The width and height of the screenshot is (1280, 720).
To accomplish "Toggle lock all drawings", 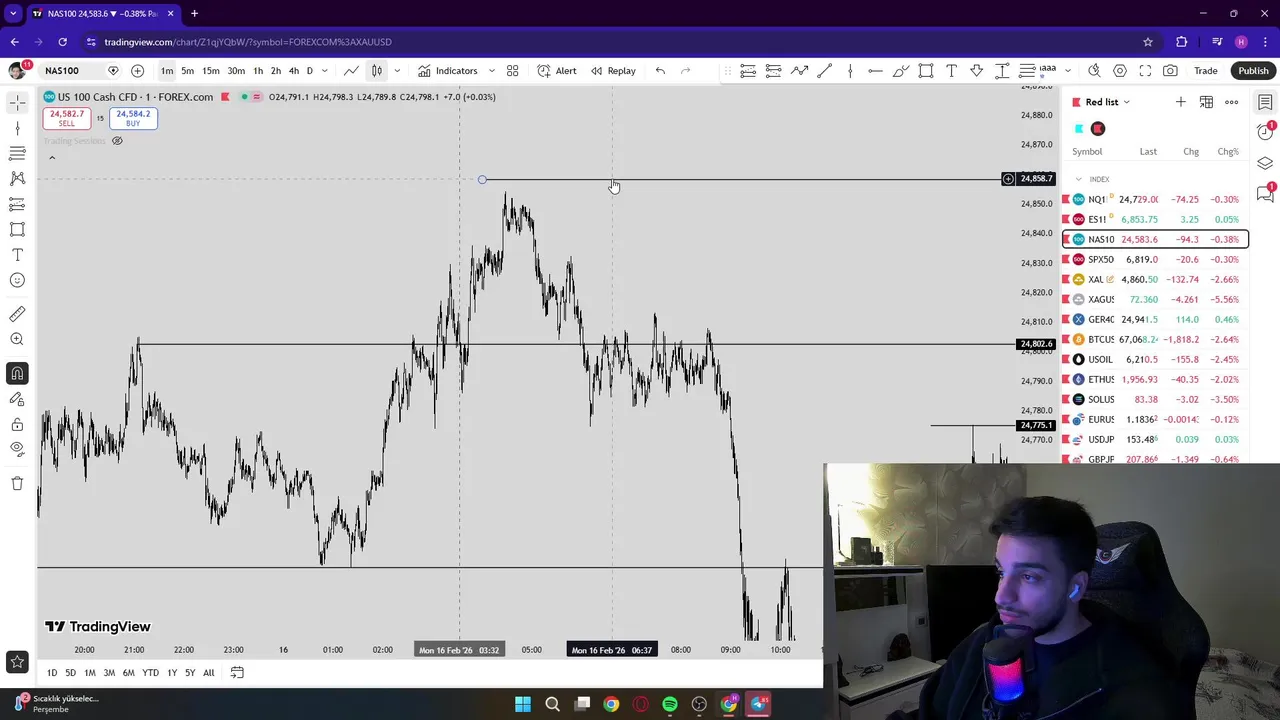I will click(x=17, y=424).
